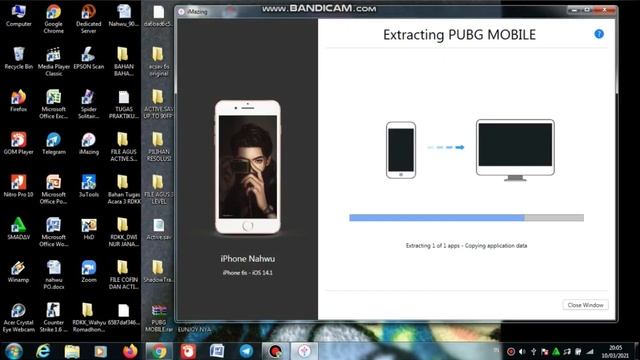Select the ShadowTra... folder

coord(159,272)
